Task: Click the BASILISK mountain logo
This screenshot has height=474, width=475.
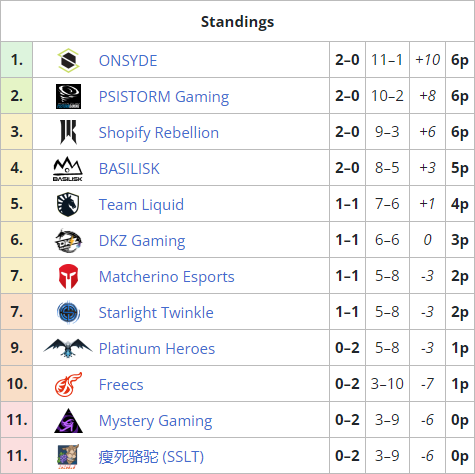Action: 68,169
